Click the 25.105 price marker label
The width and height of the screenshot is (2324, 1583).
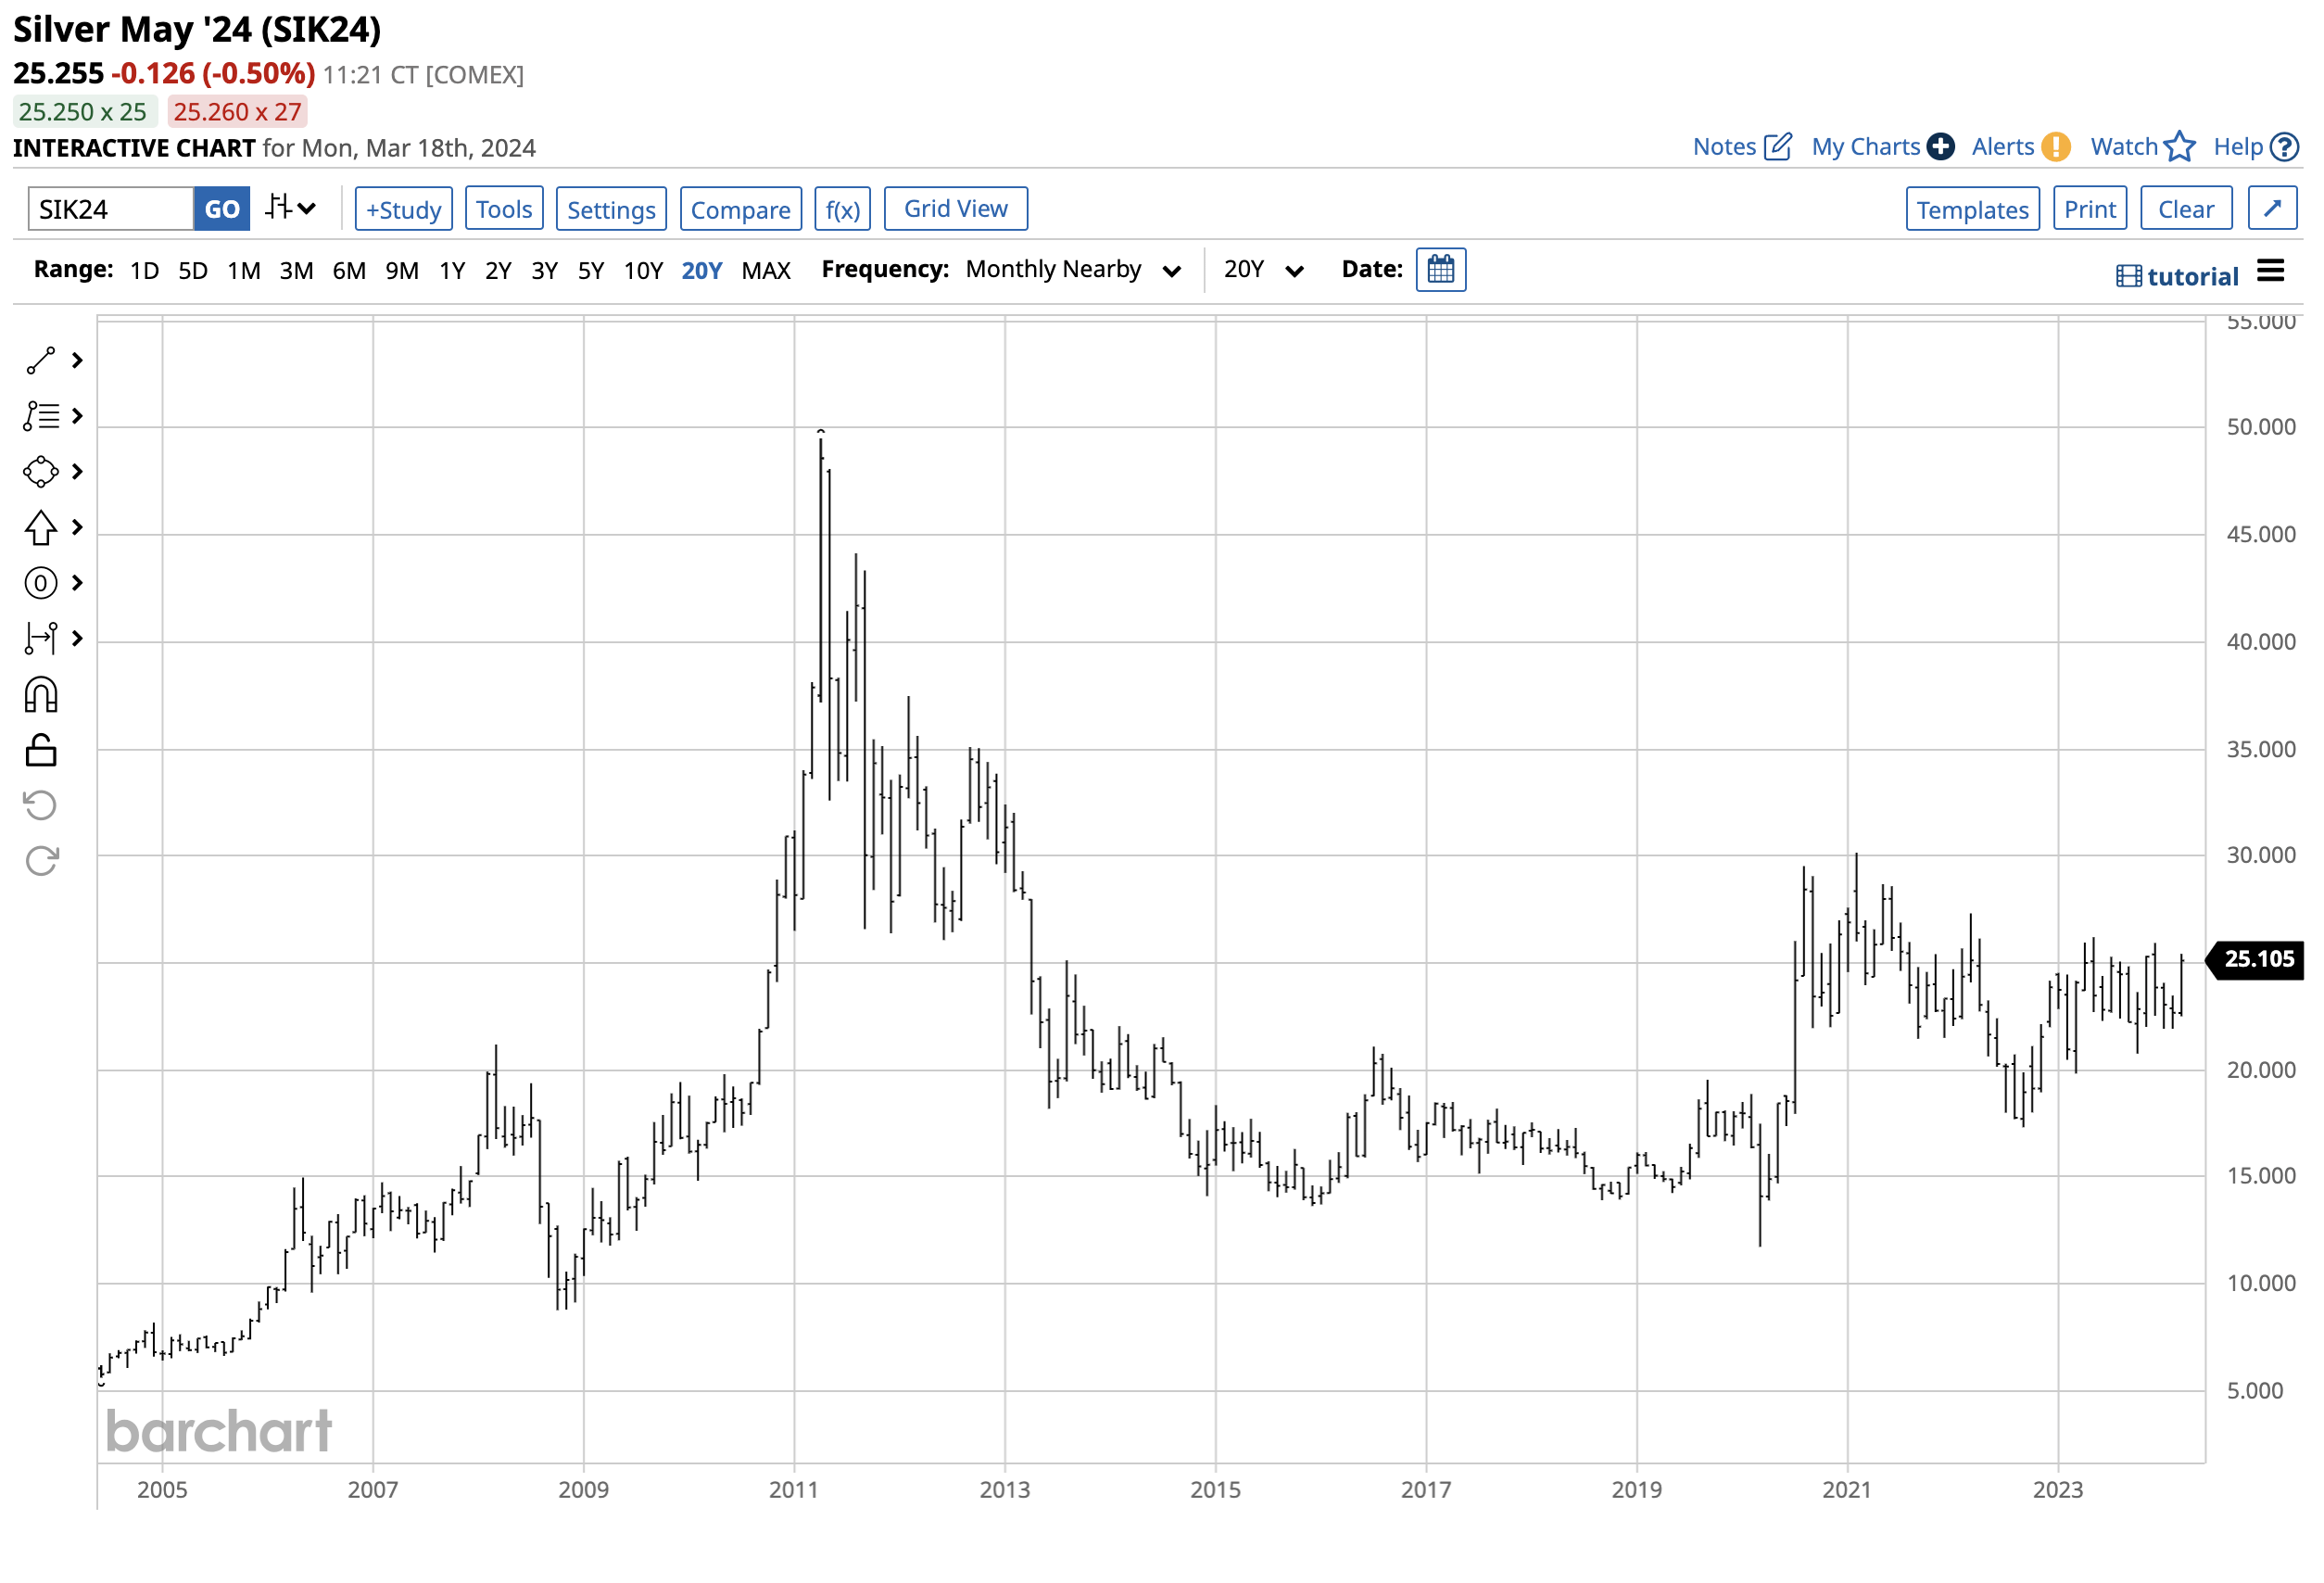(2259, 960)
